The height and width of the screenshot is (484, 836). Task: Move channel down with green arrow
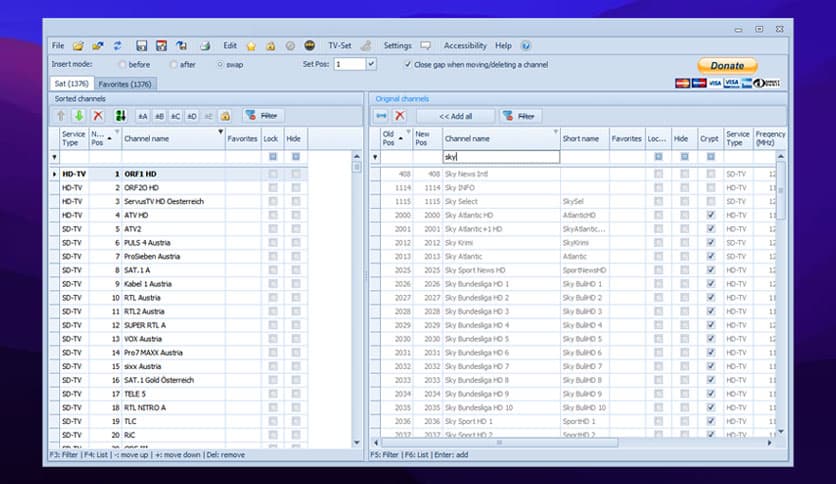(x=79, y=116)
